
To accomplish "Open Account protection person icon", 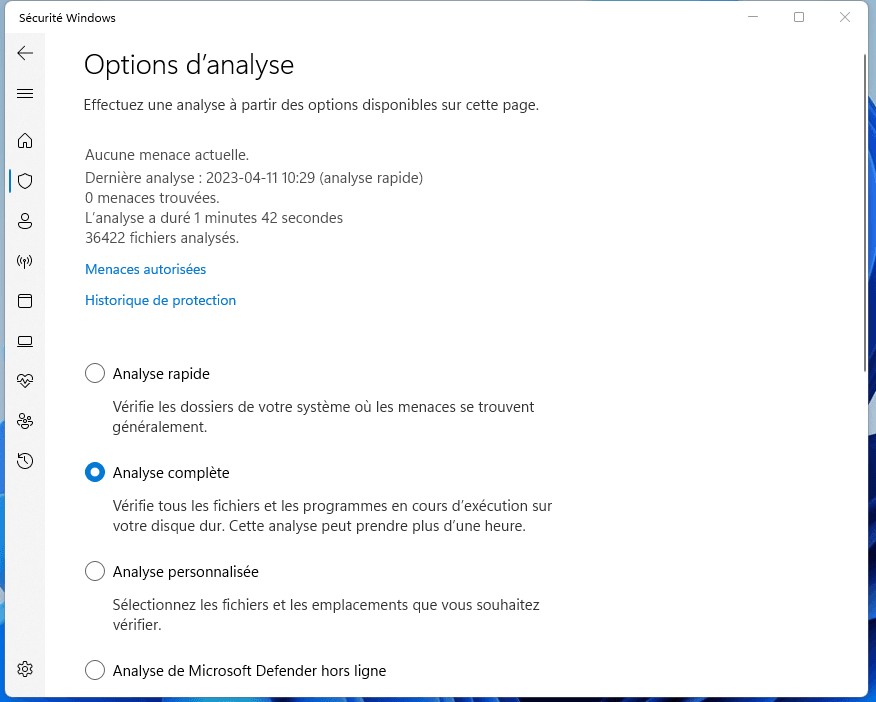I will click(x=25, y=221).
